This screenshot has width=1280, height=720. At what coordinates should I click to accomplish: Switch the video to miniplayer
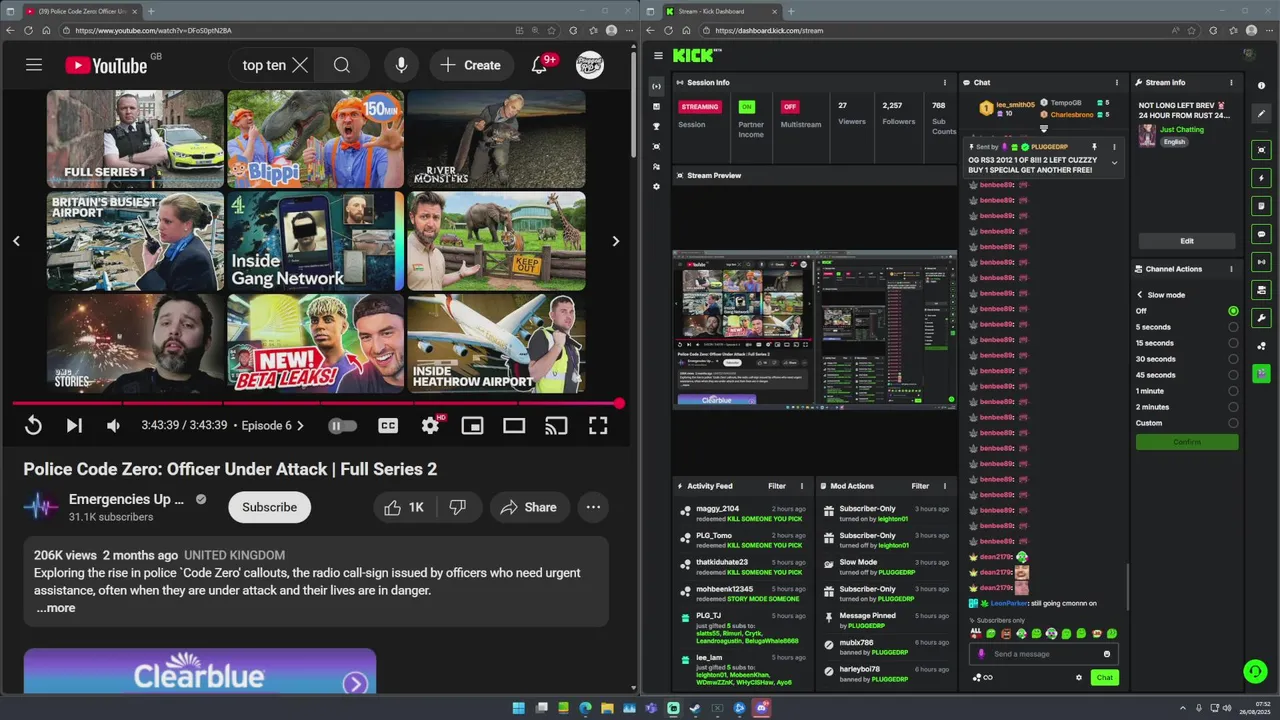pos(472,425)
